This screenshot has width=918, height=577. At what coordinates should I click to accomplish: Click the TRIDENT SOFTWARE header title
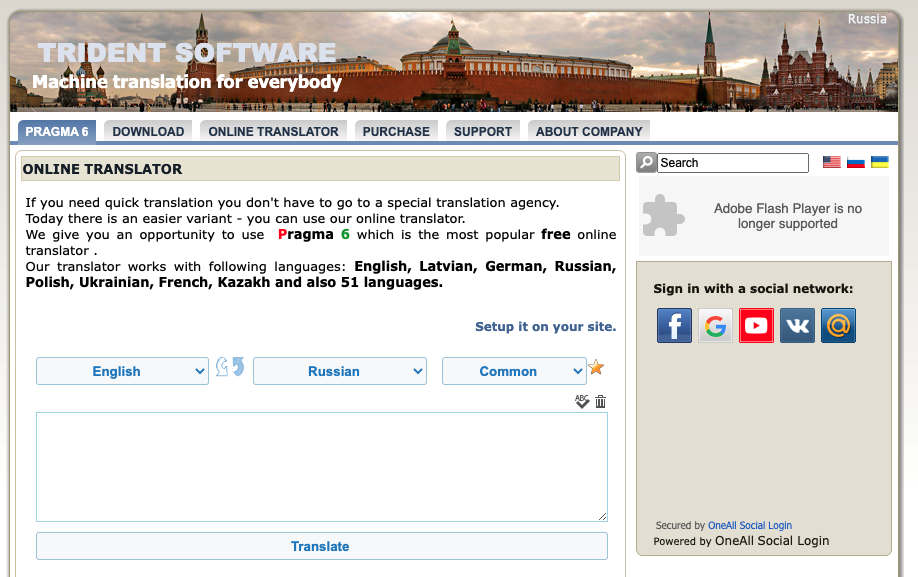click(187, 53)
